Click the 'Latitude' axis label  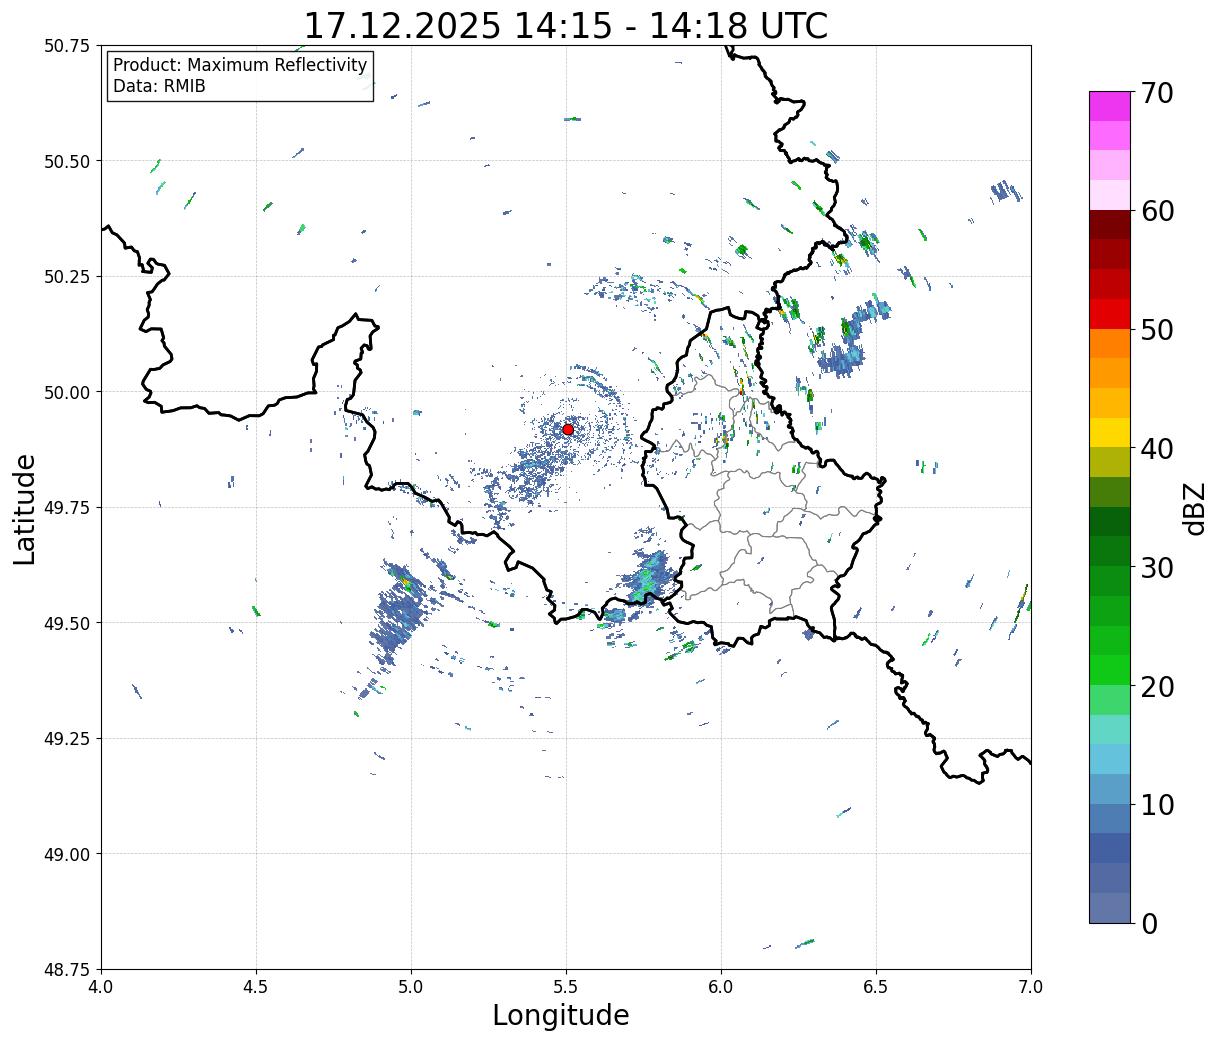25,509
